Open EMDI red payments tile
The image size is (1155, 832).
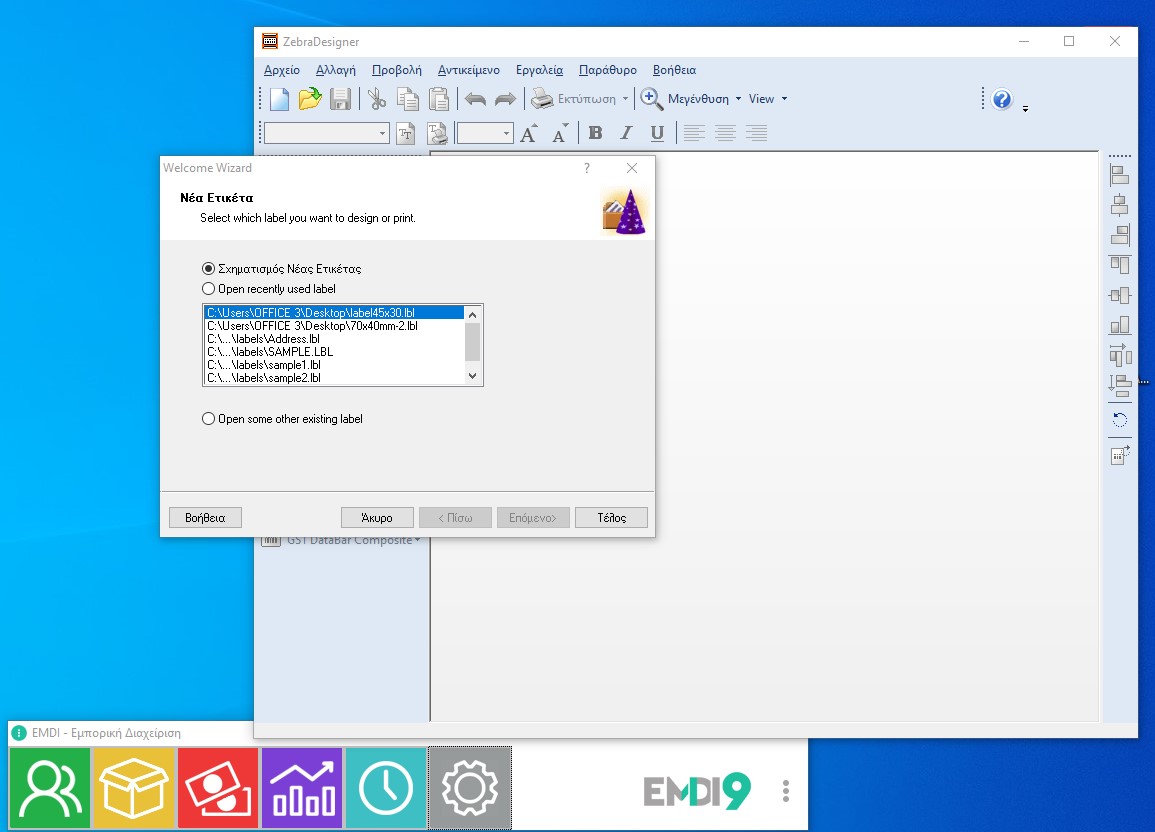pos(218,789)
